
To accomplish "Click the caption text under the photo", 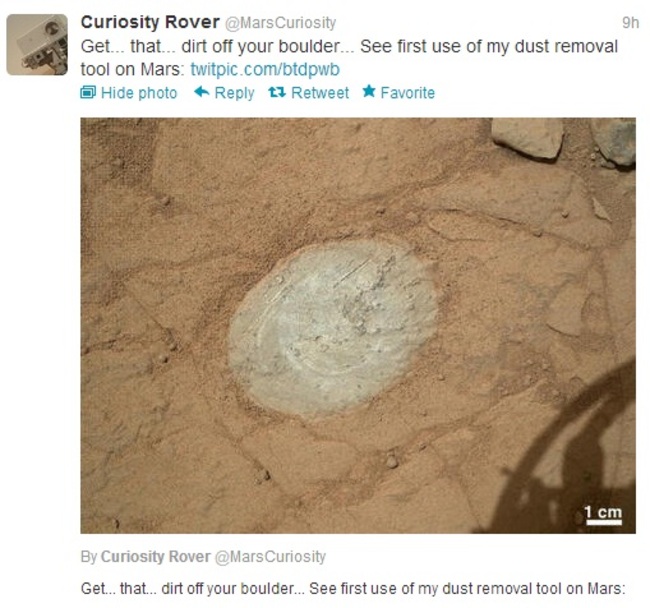I will pyautogui.click(x=353, y=588).
